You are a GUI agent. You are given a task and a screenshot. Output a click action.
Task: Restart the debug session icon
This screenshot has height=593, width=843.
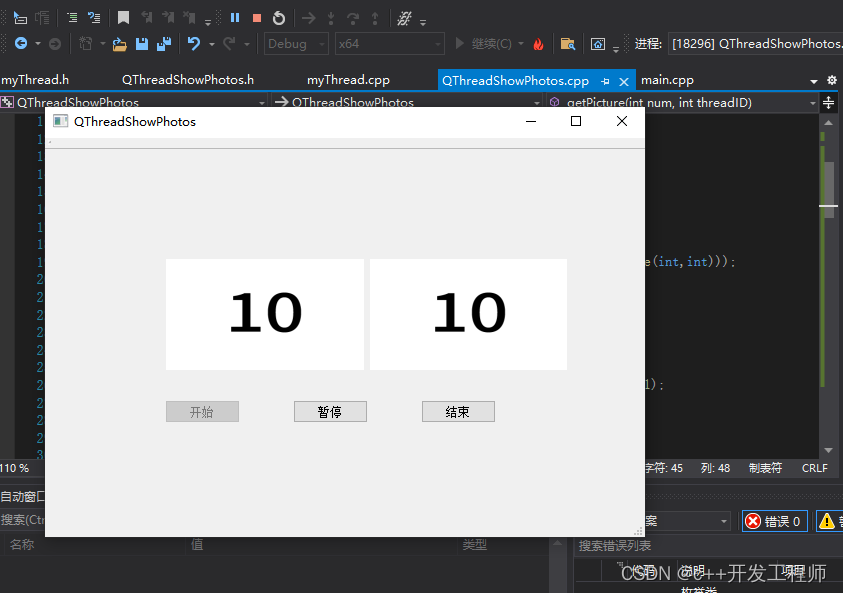(x=278, y=17)
